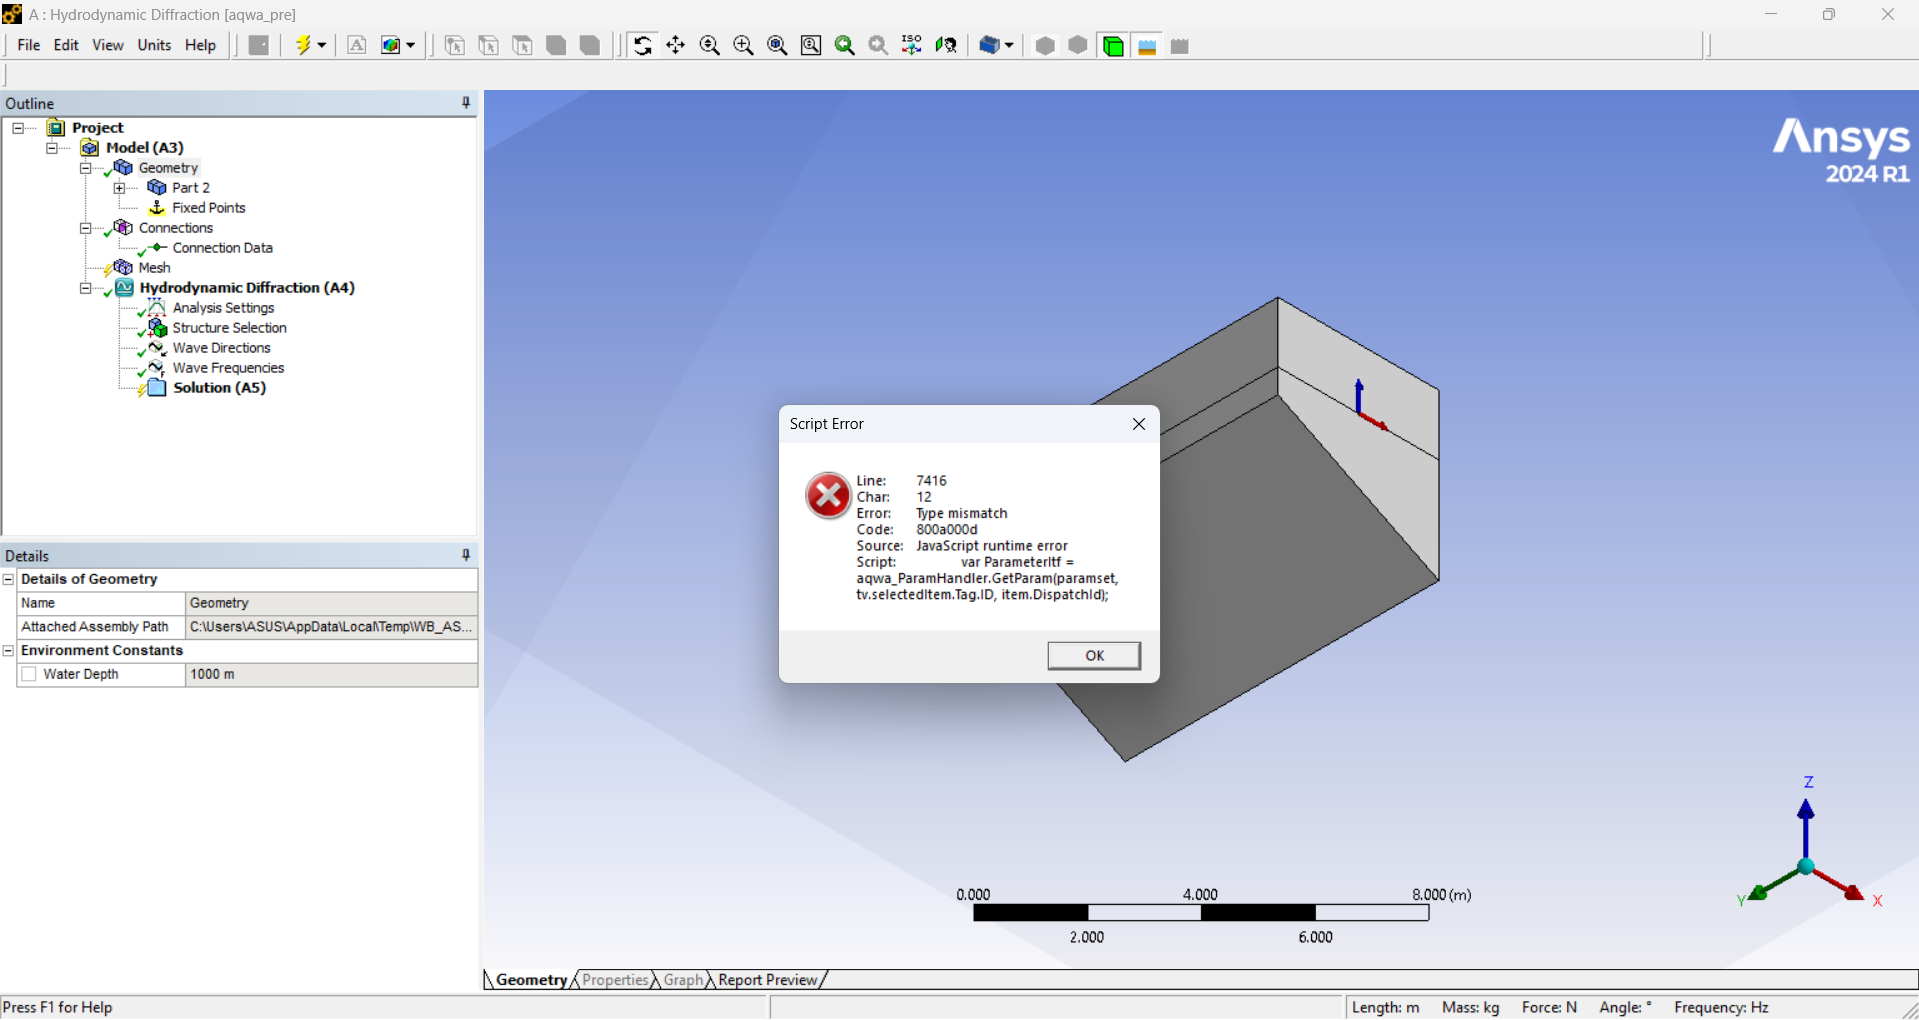The width and height of the screenshot is (1919, 1020).
Task: Open the Units menu
Action: (154, 45)
